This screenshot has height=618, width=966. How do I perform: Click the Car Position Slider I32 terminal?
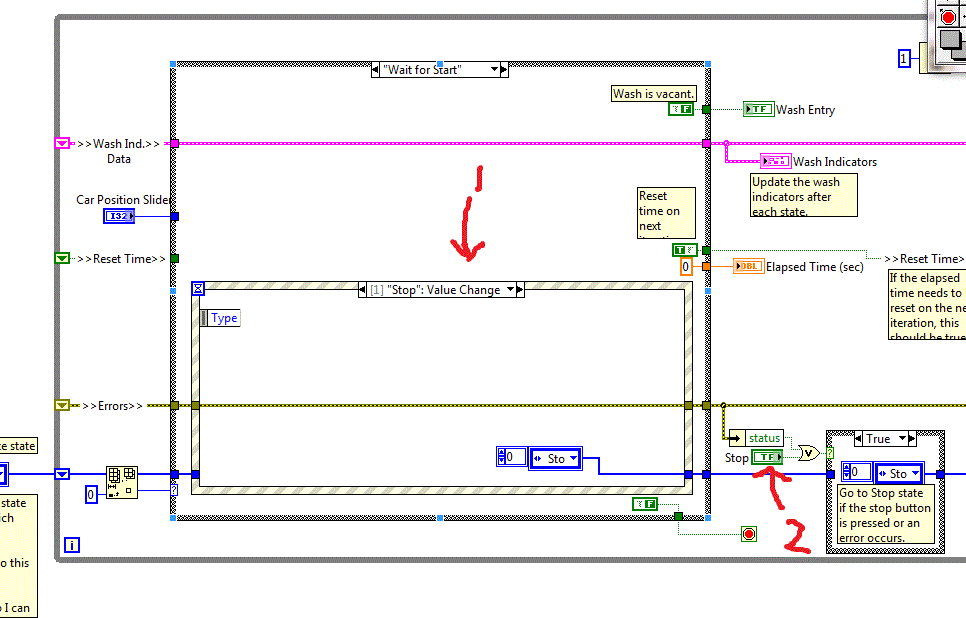(118, 216)
